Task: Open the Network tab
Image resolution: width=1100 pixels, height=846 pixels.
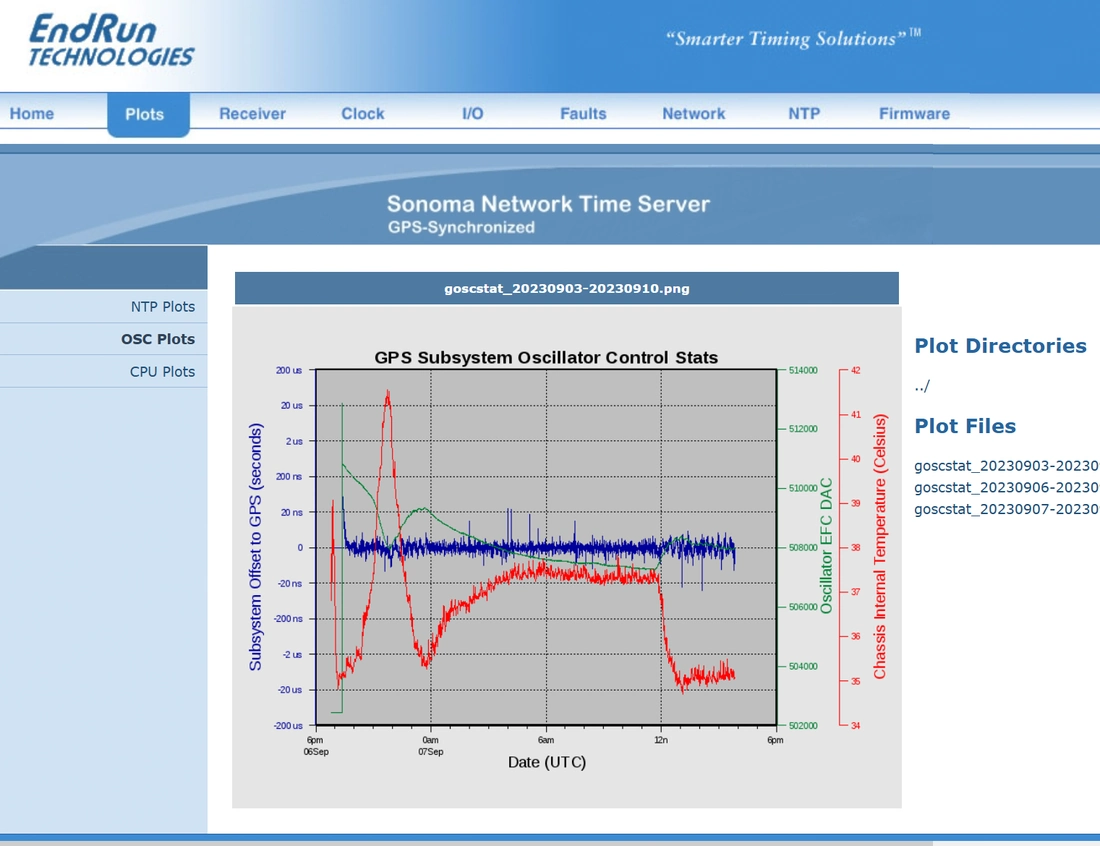Action: point(694,114)
